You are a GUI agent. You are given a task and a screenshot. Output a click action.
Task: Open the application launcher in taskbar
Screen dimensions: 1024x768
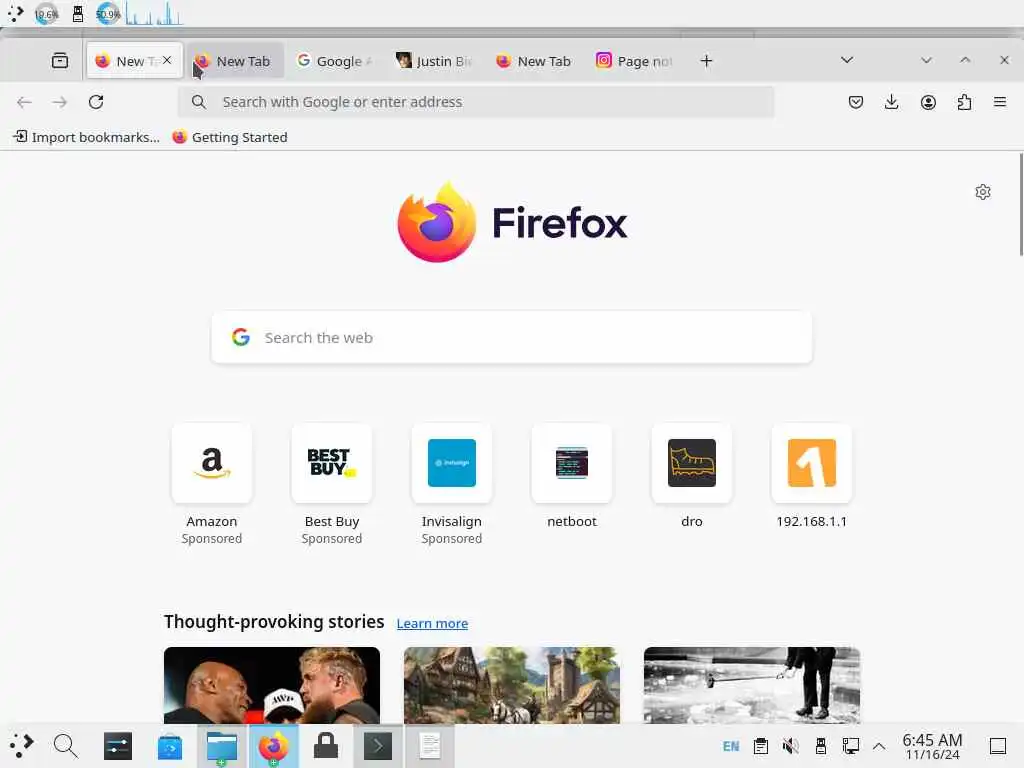21,745
